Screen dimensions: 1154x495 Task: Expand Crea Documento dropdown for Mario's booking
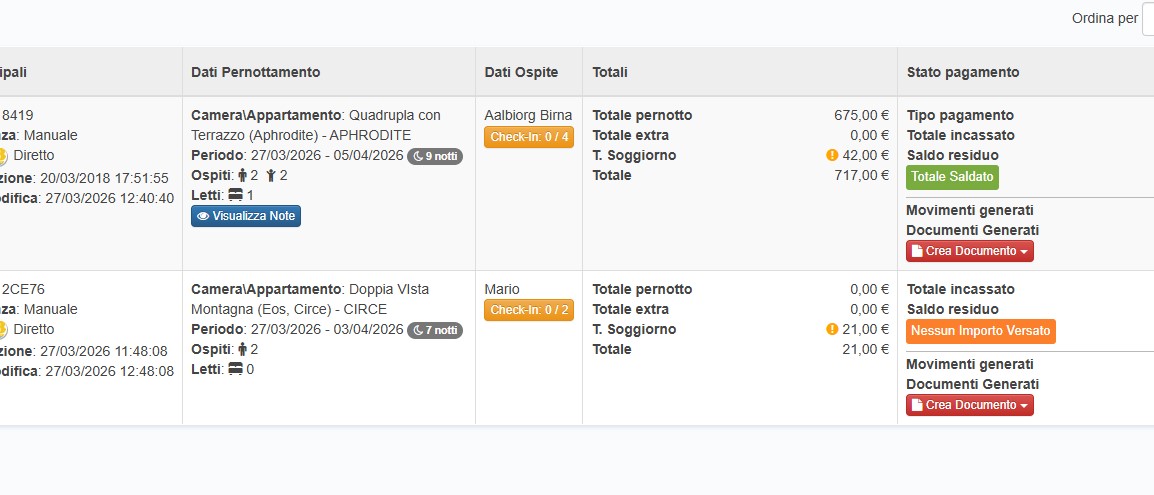[x=970, y=405]
